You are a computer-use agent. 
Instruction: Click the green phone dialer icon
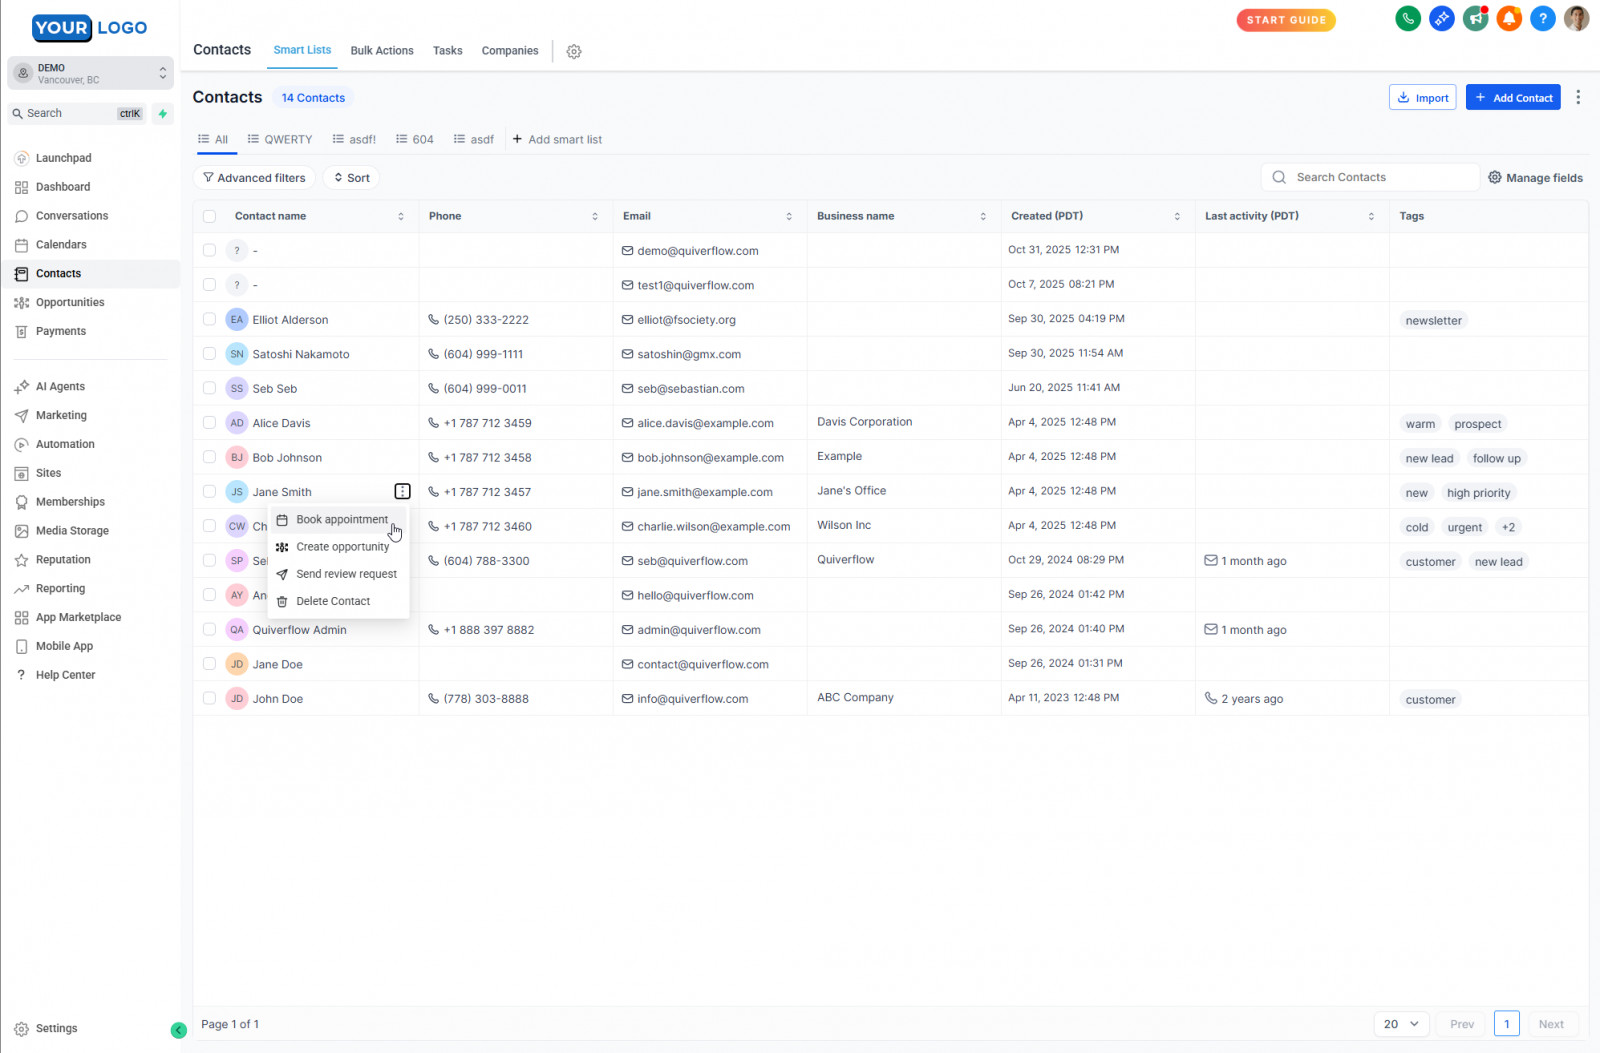1408,19
